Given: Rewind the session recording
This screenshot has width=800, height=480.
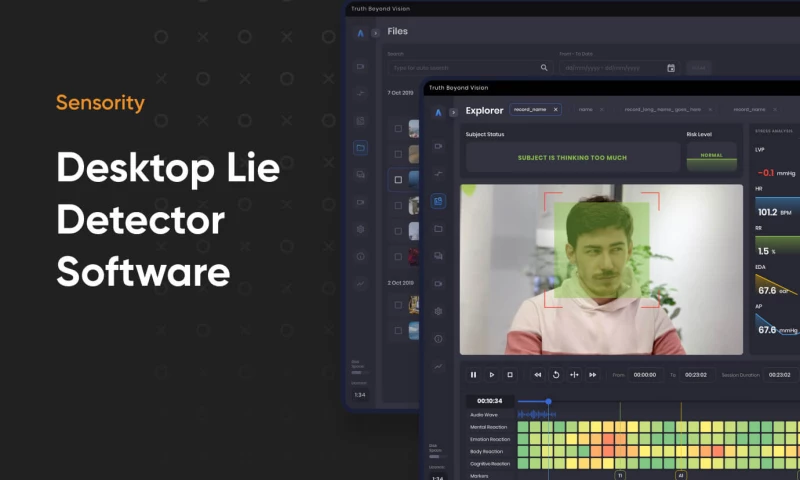Looking at the screenshot, I should [538, 375].
